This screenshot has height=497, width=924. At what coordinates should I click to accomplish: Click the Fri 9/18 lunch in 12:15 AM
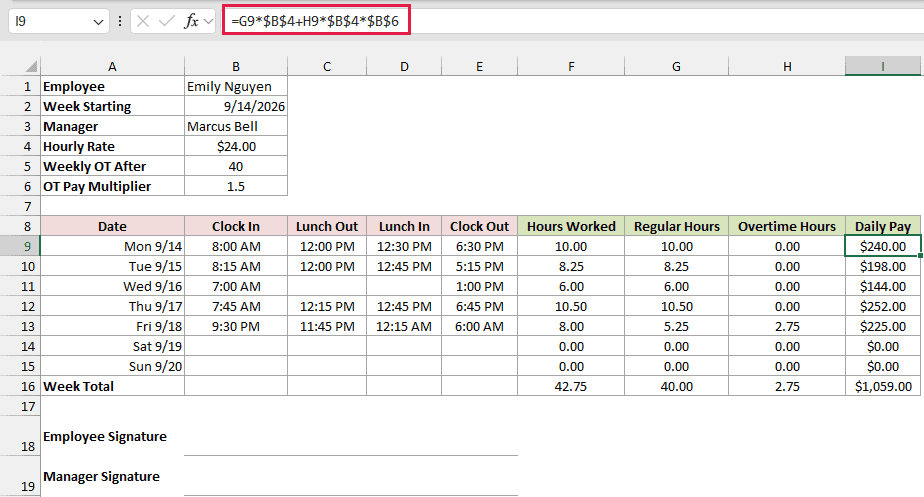coord(404,326)
